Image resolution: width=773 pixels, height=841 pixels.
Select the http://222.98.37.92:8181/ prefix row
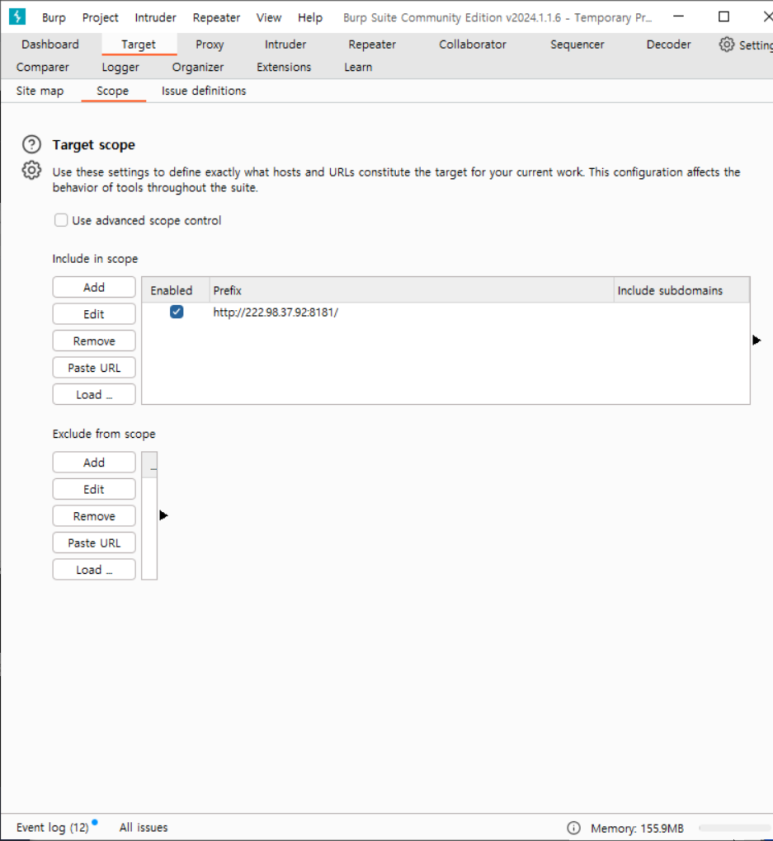pyautogui.click(x=446, y=312)
